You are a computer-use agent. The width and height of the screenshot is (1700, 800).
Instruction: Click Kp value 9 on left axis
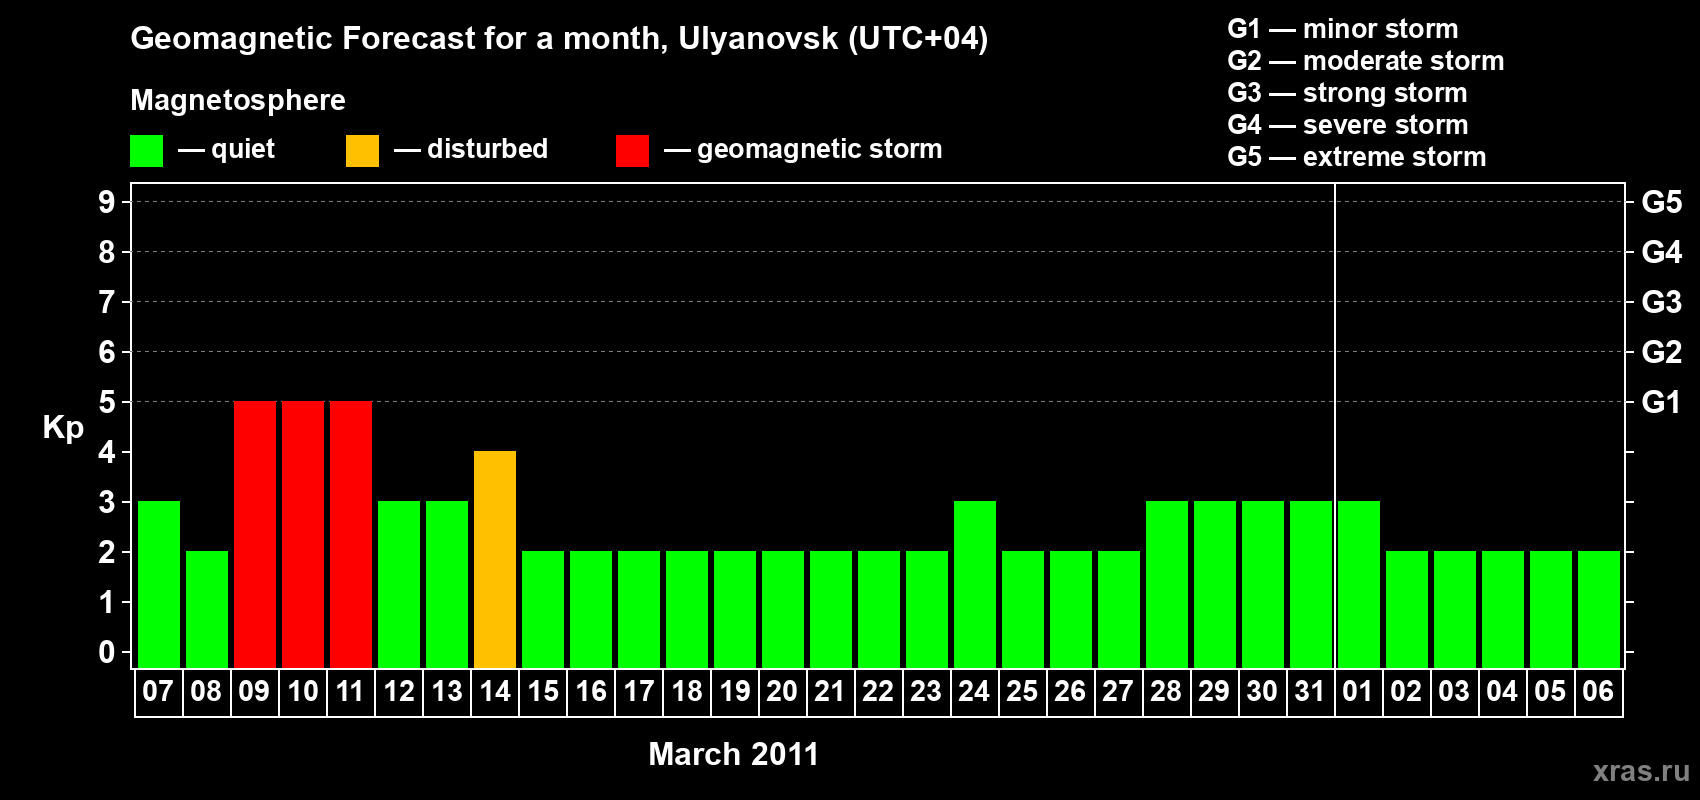[107, 202]
